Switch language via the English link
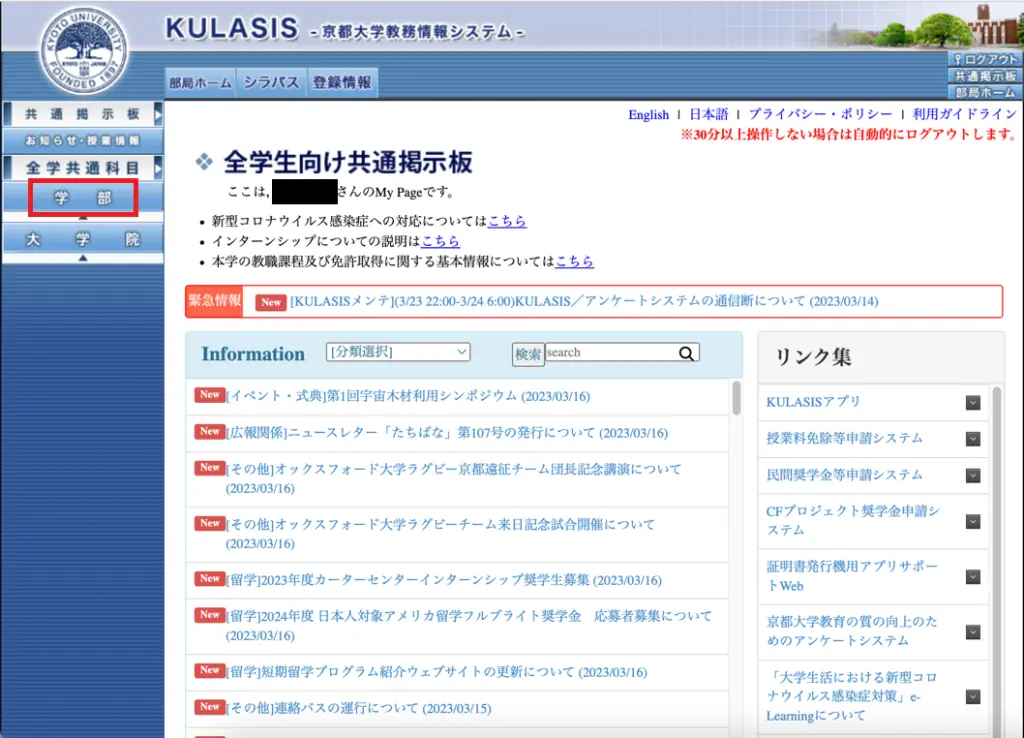1024x738 pixels. pyautogui.click(x=648, y=115)
